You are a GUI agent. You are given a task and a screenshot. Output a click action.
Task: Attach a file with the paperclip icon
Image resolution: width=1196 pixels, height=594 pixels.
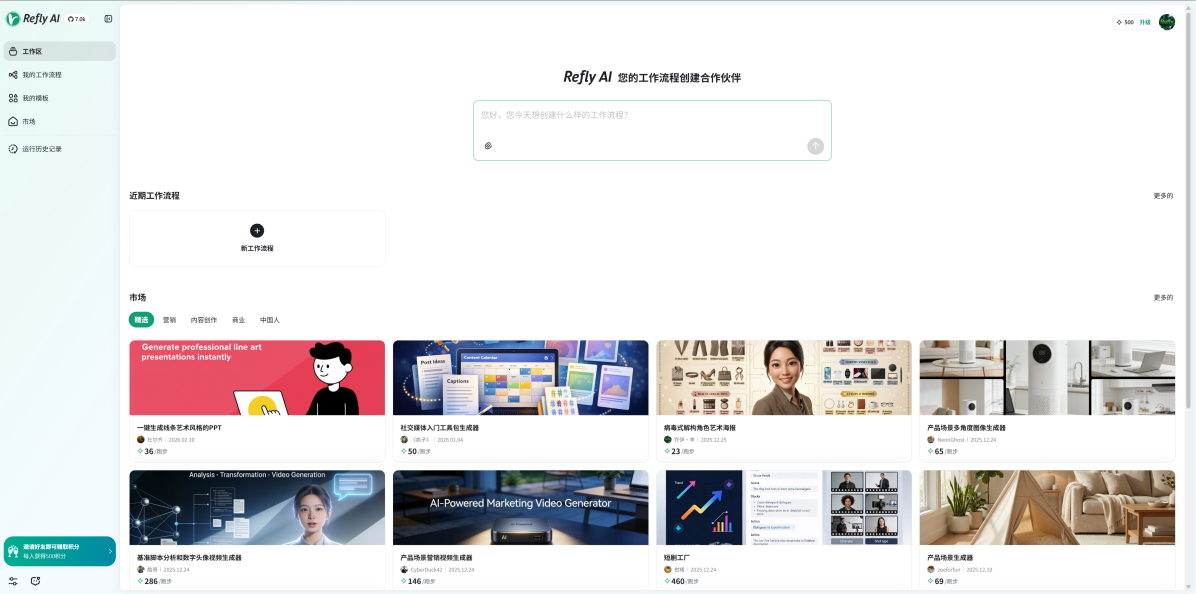(489, 146)
